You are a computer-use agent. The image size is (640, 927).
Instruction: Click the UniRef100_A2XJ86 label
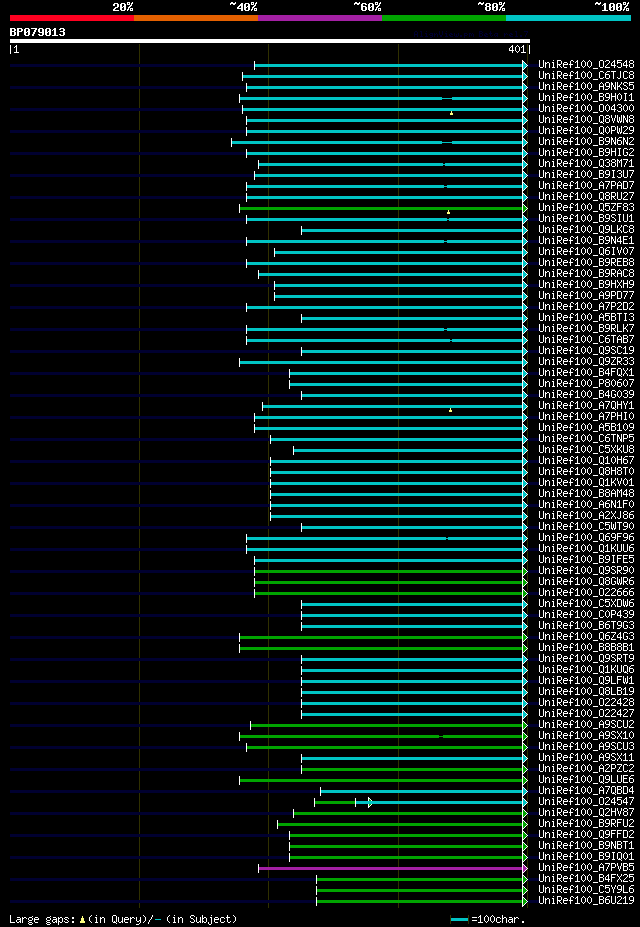[x=586, y=516]
